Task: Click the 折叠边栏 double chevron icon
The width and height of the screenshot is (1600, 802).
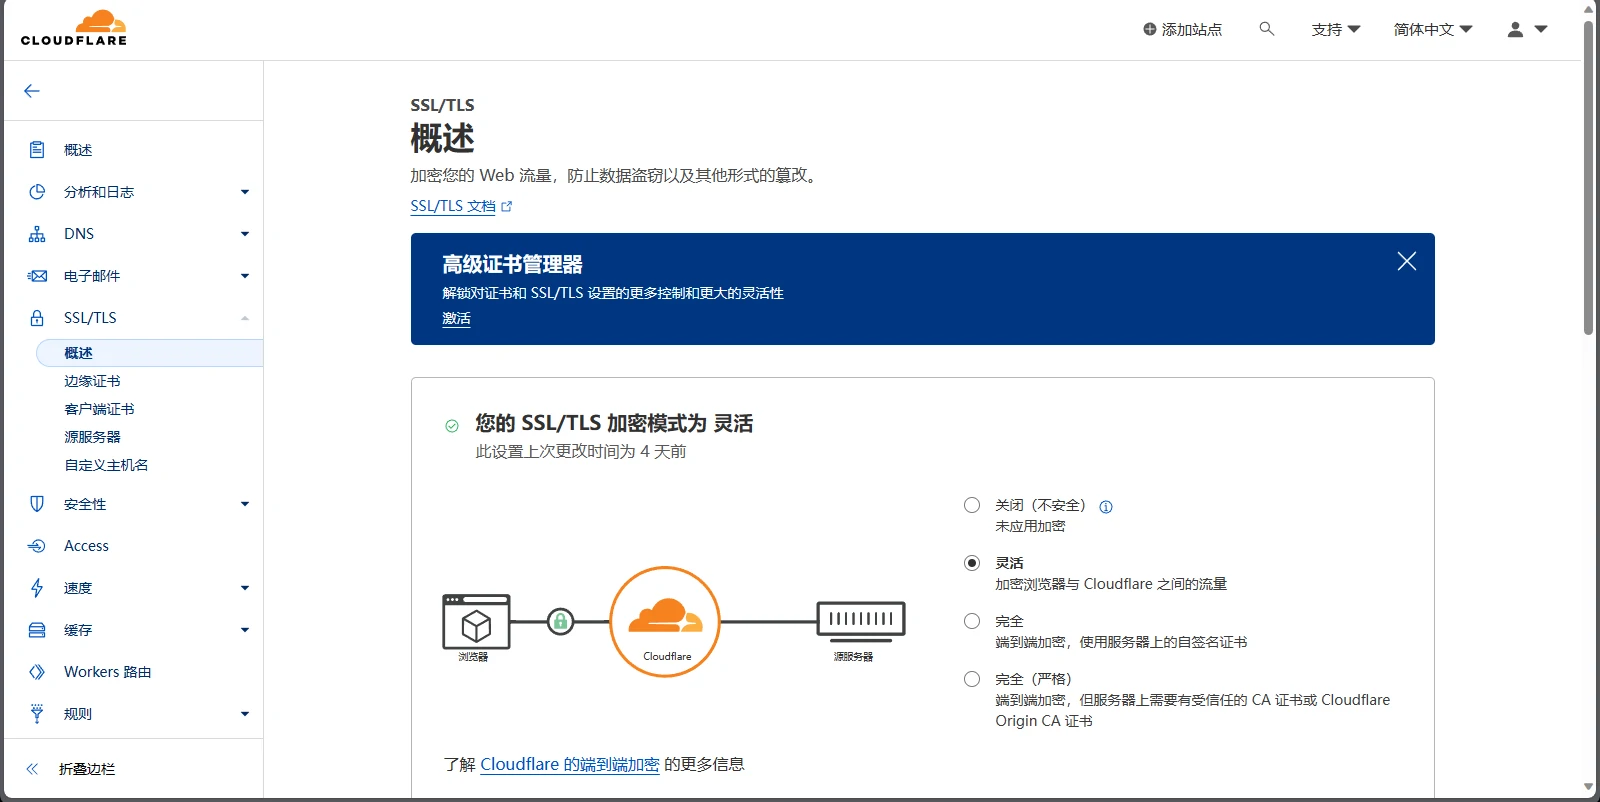Action: point(32,769)
